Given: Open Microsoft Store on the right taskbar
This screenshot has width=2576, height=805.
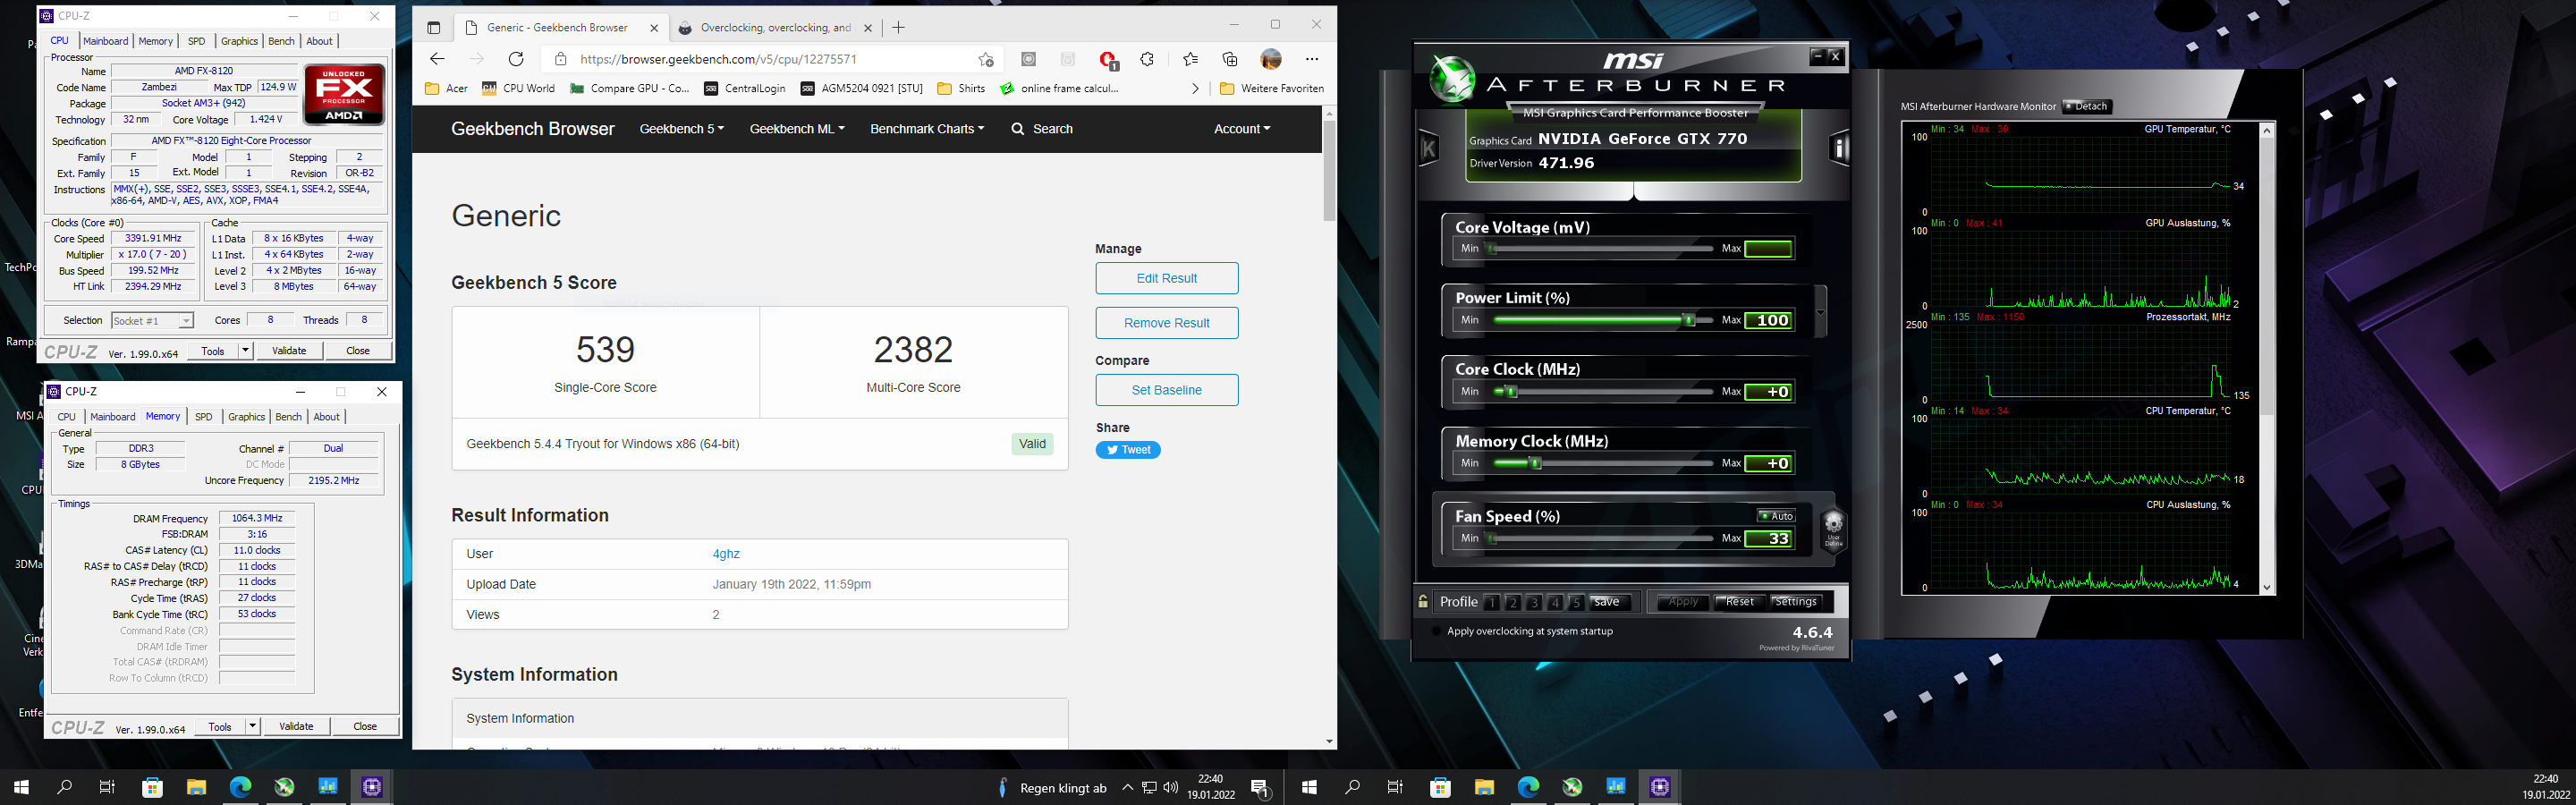Looking at the screenshot, I should tap(1440, 787).
